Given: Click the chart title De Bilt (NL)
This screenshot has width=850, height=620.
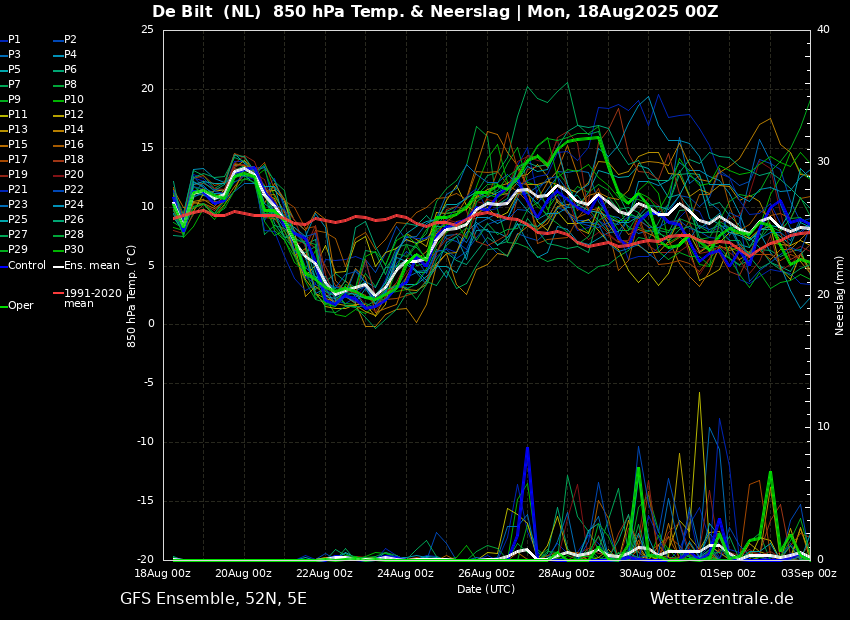Looking at the screenshot, I should pyautogui.click(x=207, y=11).
